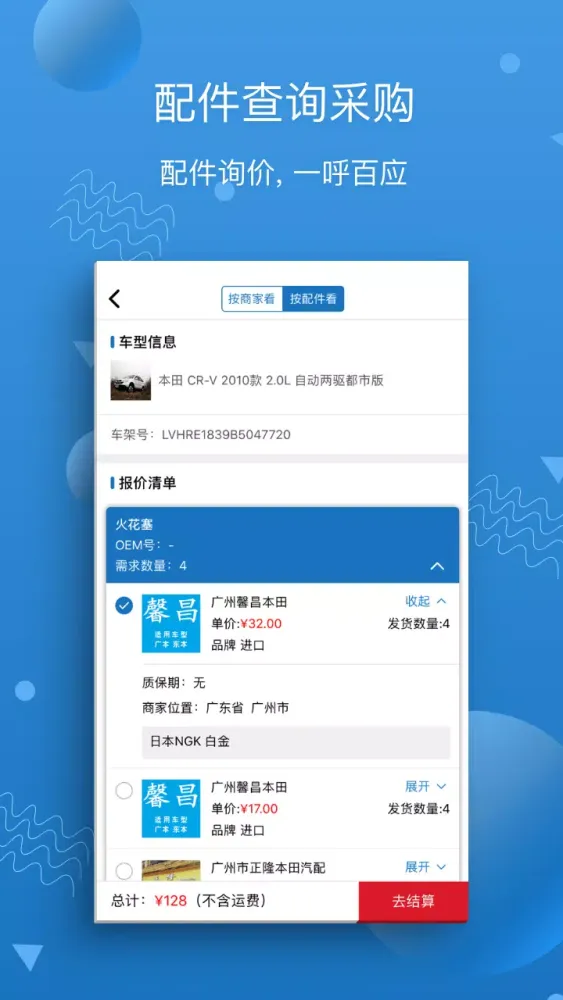Select total amount ¥128
Image resolution: width=563 pixels, height=1000 pixels.
coord(170,901)
